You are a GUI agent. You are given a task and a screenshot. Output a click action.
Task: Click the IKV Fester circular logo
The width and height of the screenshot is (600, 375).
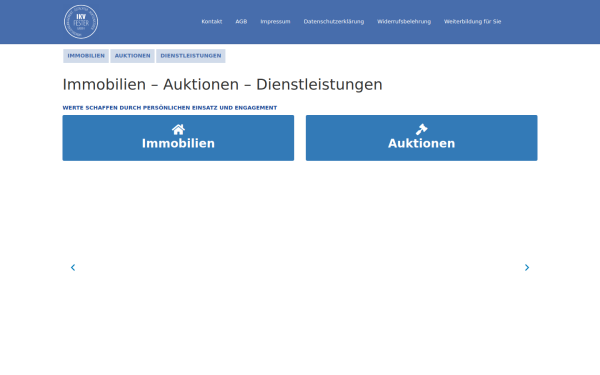point(81,22)
